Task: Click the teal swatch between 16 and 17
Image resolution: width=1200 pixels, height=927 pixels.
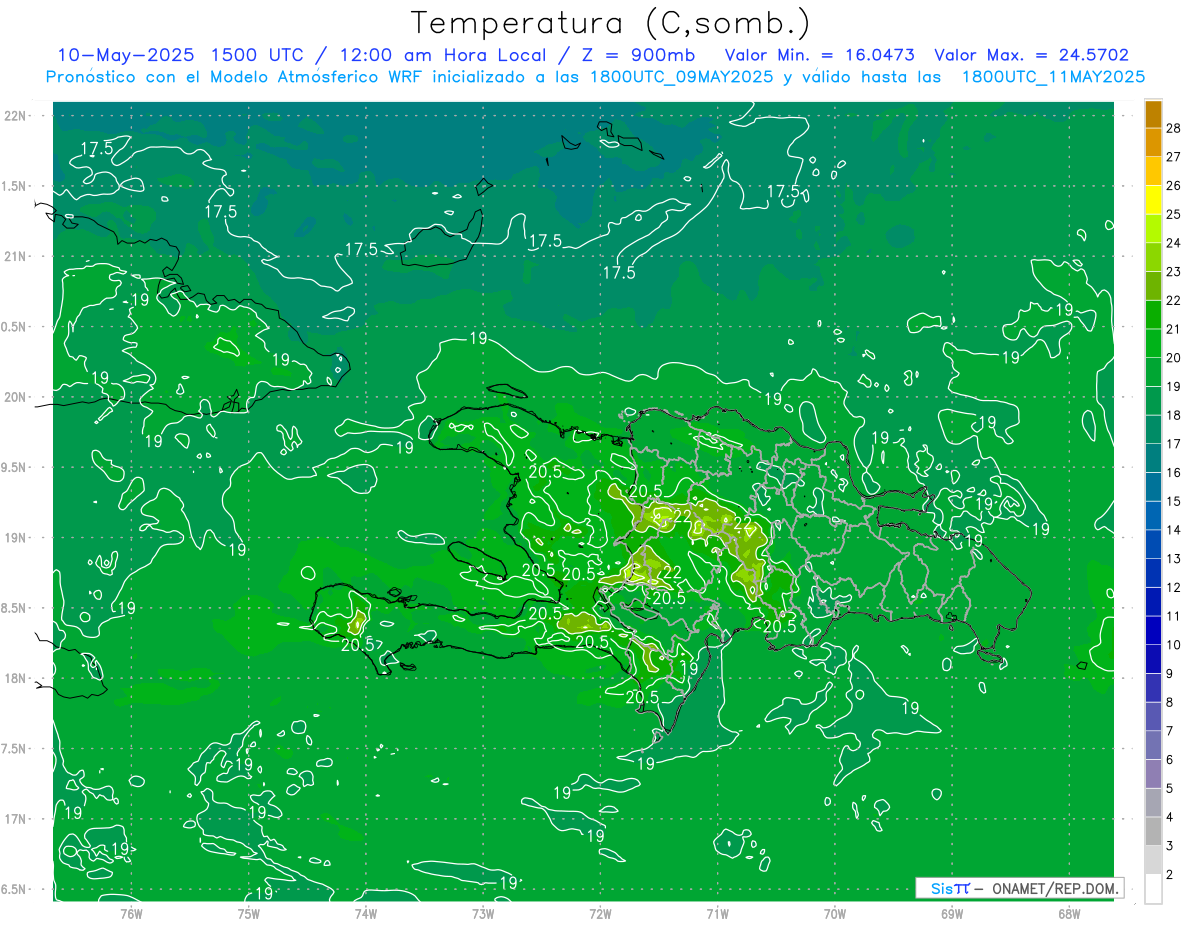Action: tap(1153, 458)
